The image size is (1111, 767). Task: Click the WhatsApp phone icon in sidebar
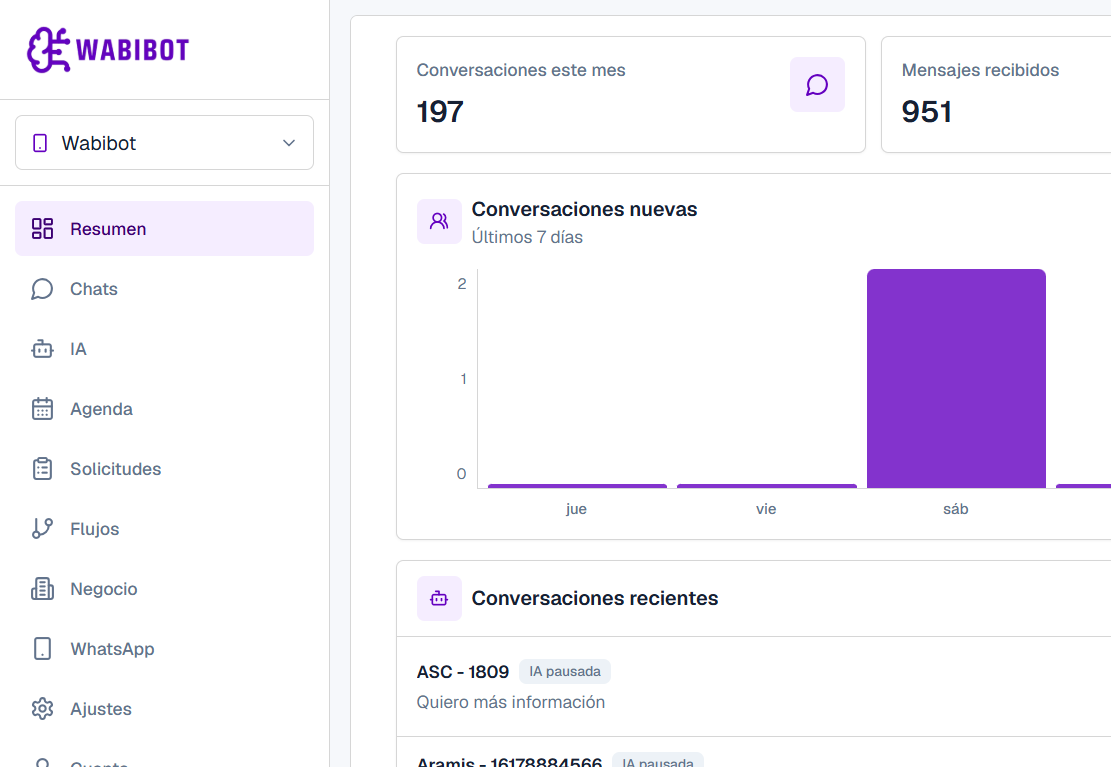pos(43,649)
